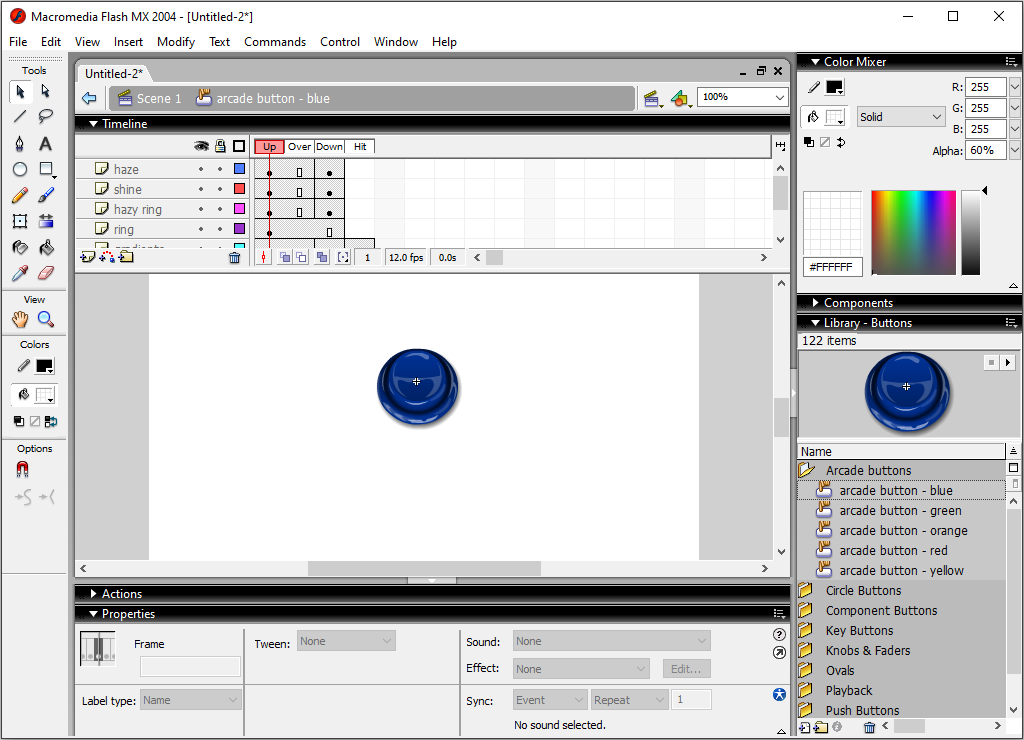Show all layers as outlines
This screenshot has height=740, width=1024.
238,146
